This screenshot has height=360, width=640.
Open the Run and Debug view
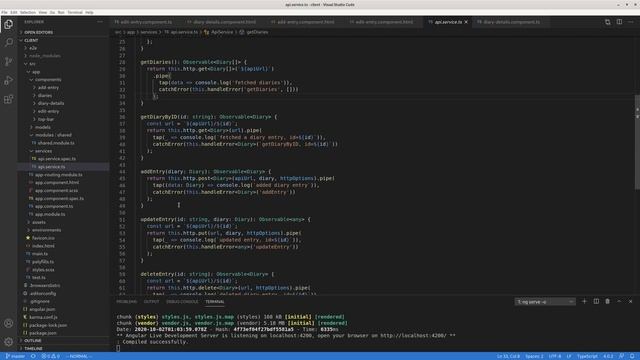tap(9, 80)
